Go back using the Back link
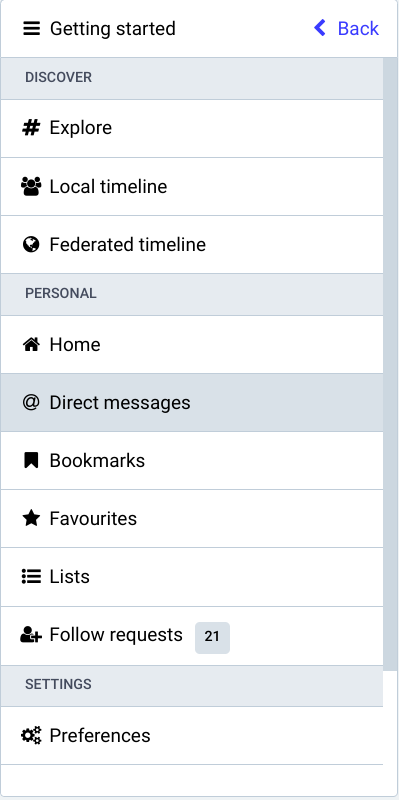 point(346,28)
